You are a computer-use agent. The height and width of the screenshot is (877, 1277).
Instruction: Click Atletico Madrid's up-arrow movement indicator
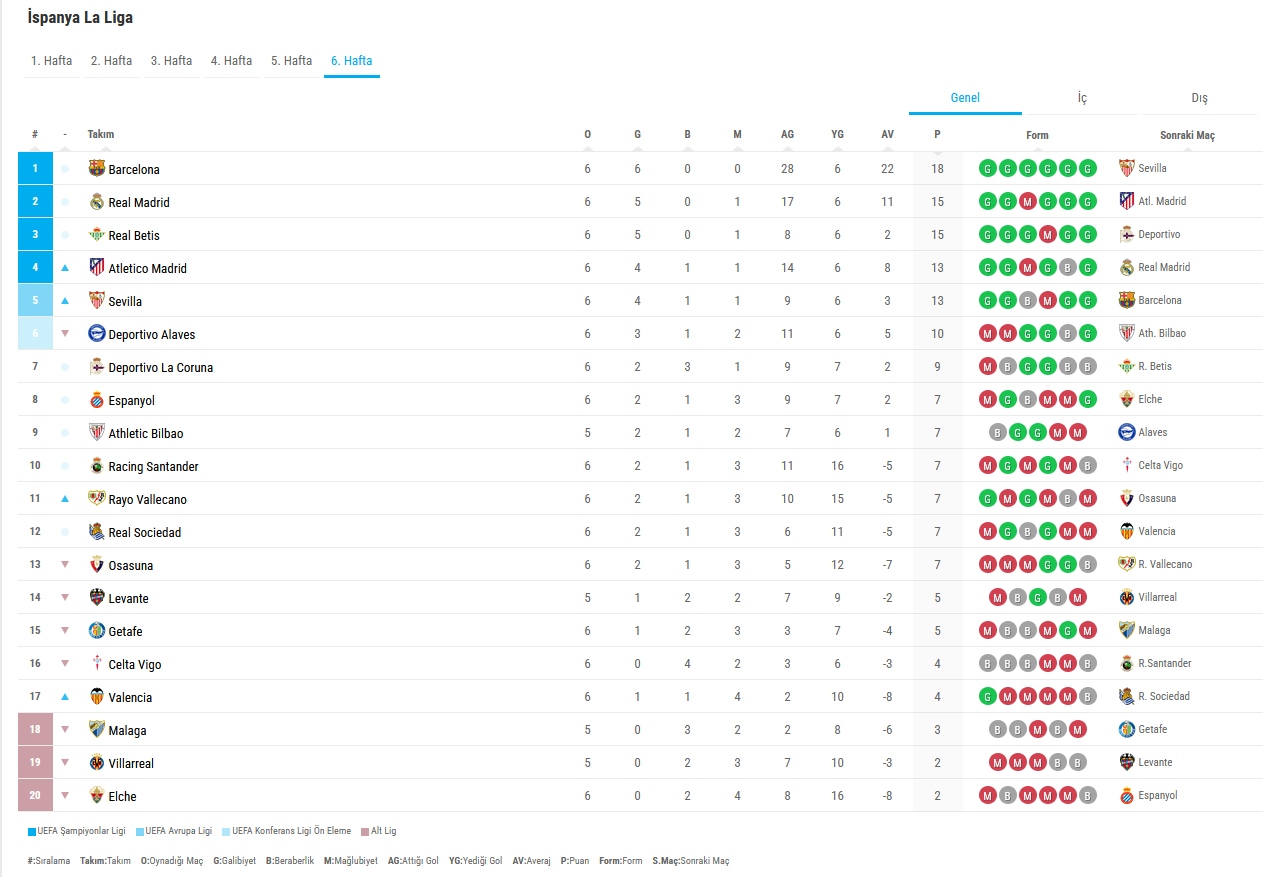[65, 267]
